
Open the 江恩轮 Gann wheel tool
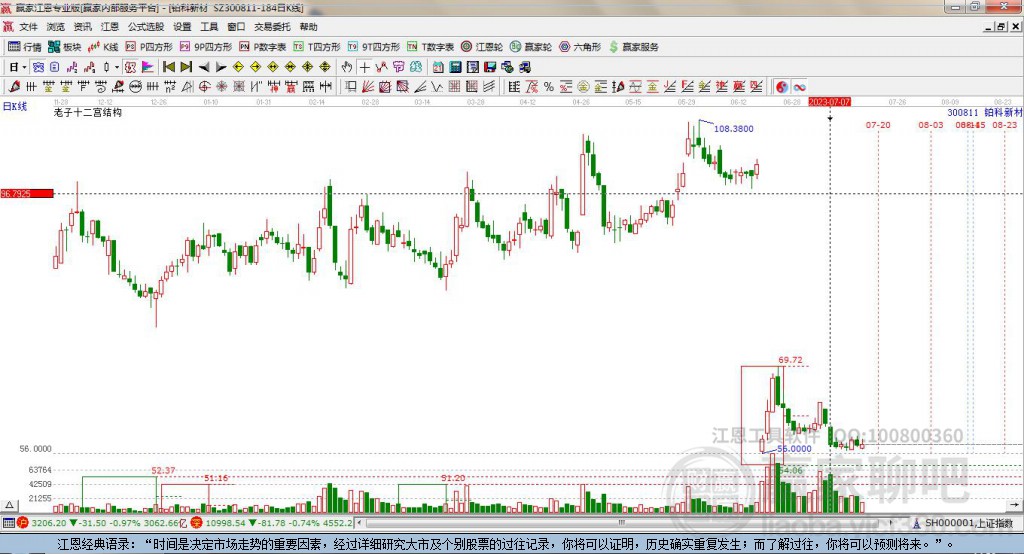click(x=482, y=47)
